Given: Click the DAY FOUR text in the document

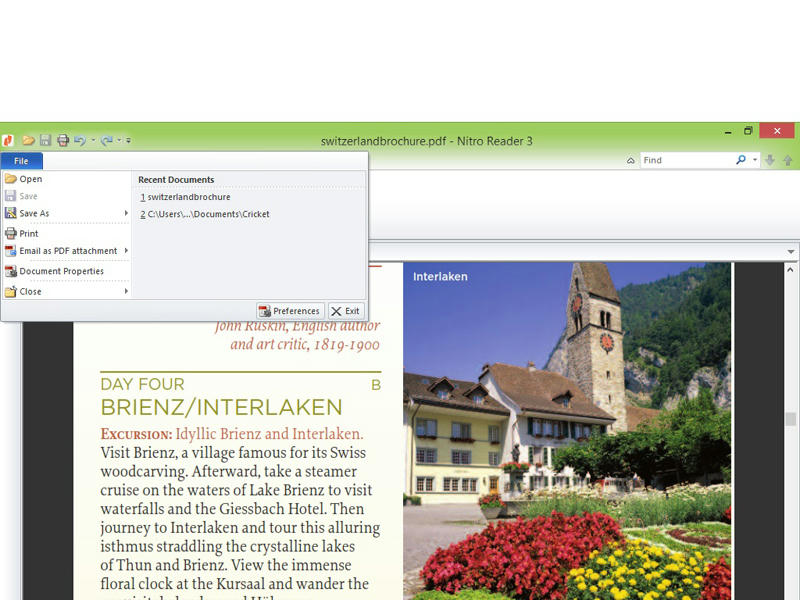Looking at the screenshot, I should (142, 384).
